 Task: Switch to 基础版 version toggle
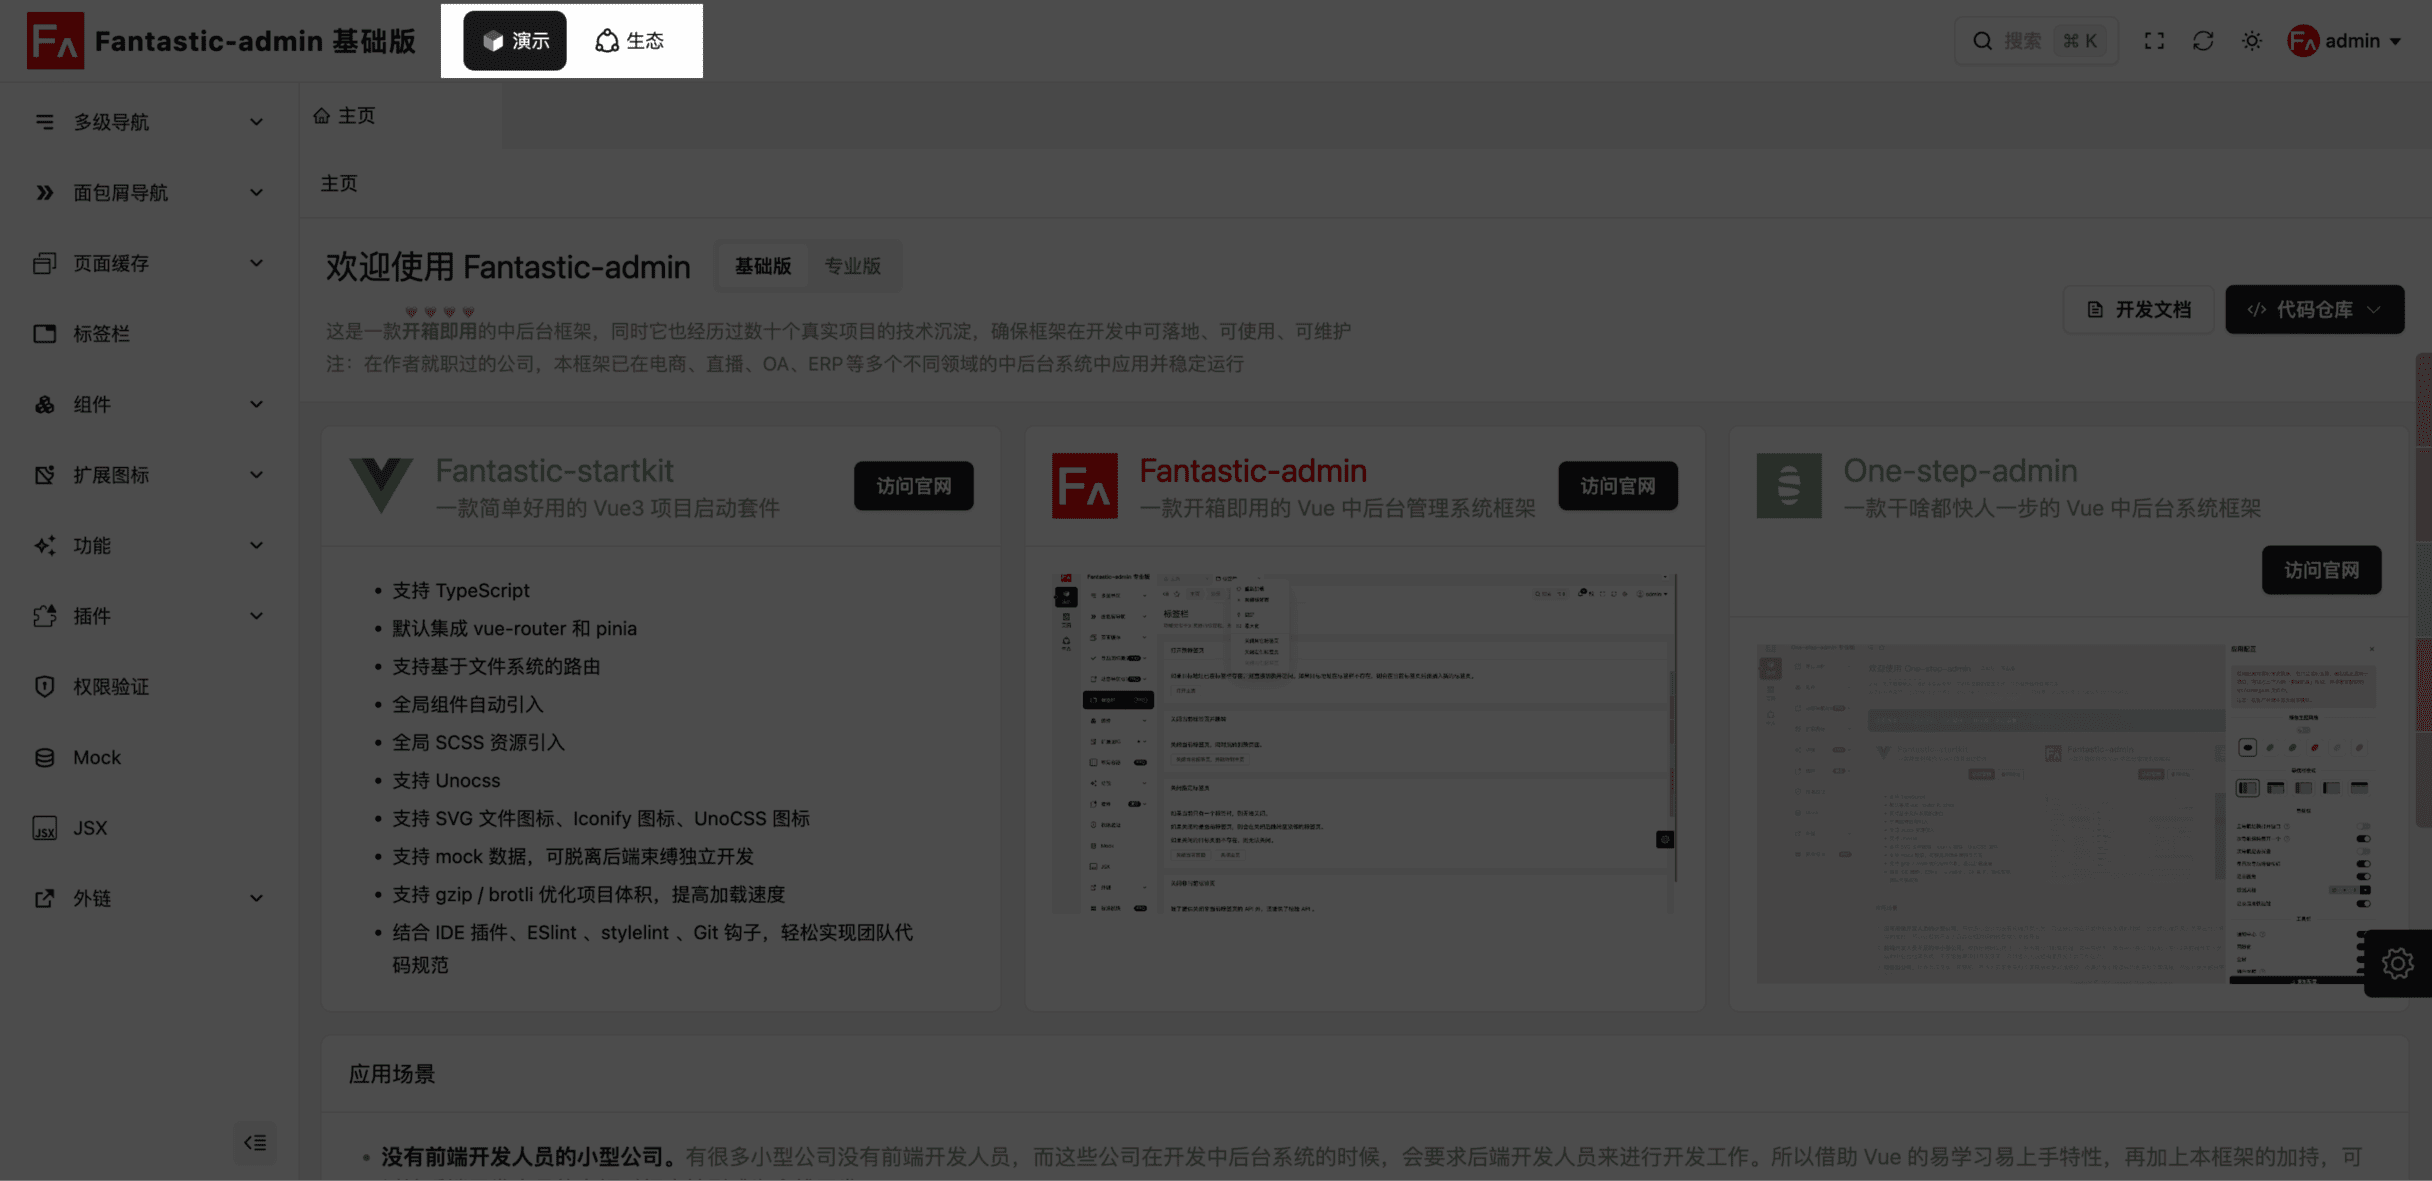(x=763, y=266)
